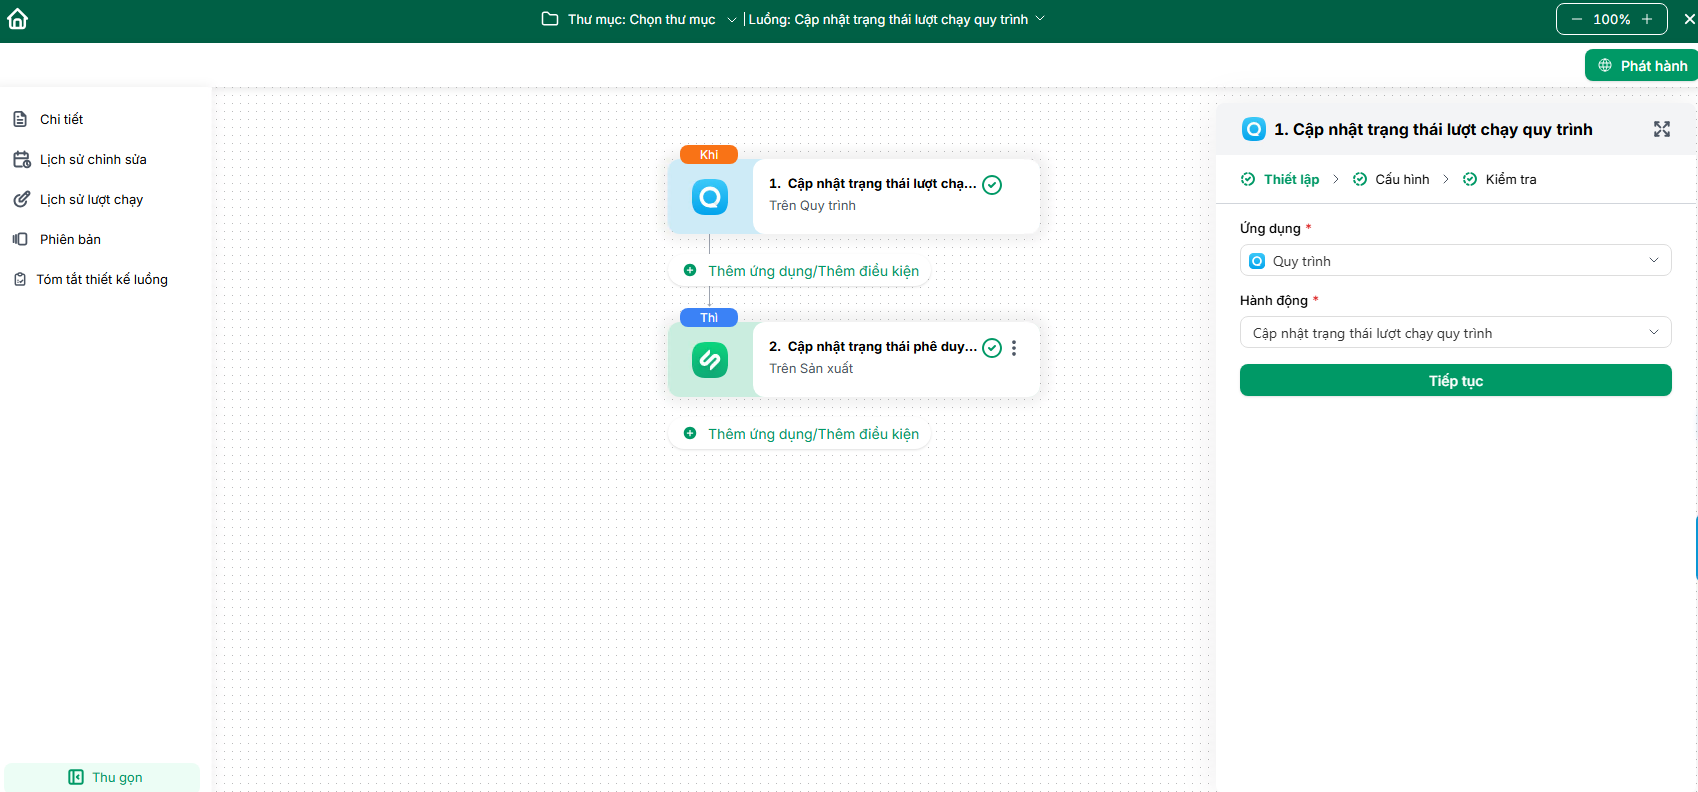Click 'Trên Sản xuất' subtitle text
1698x792 pixels.
pos(811,368)
